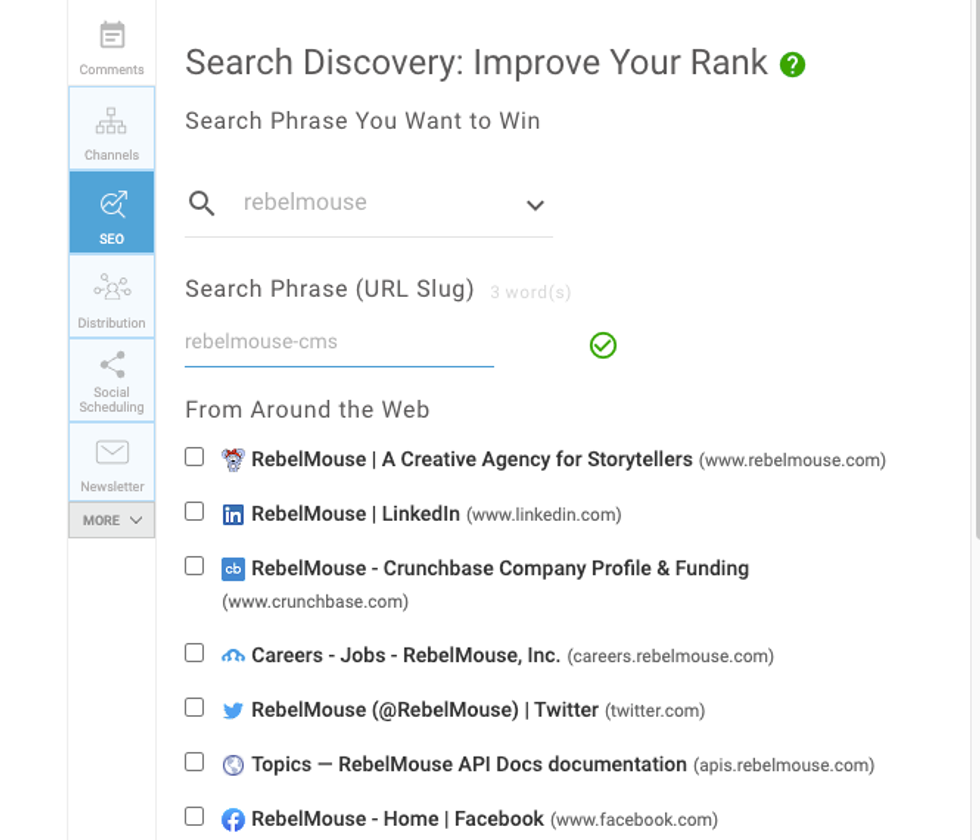Click the globe icon beside API Docs
The height and width of the screenshot is (840, 980).
point(233,765)
